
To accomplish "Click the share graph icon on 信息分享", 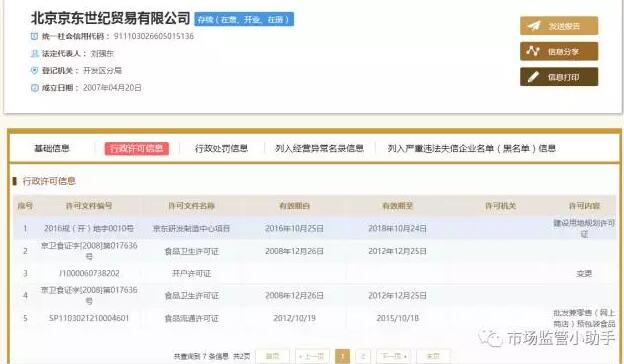I will coord(533,51).
